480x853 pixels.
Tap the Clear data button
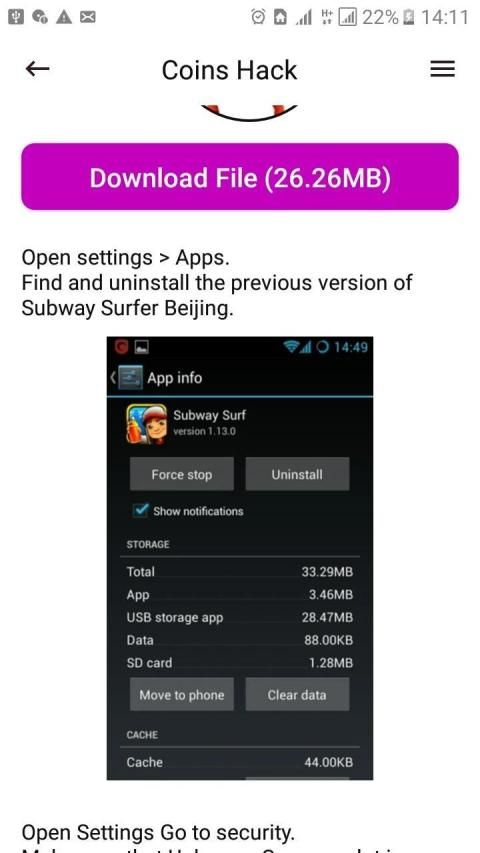click(x=297, y=695)
